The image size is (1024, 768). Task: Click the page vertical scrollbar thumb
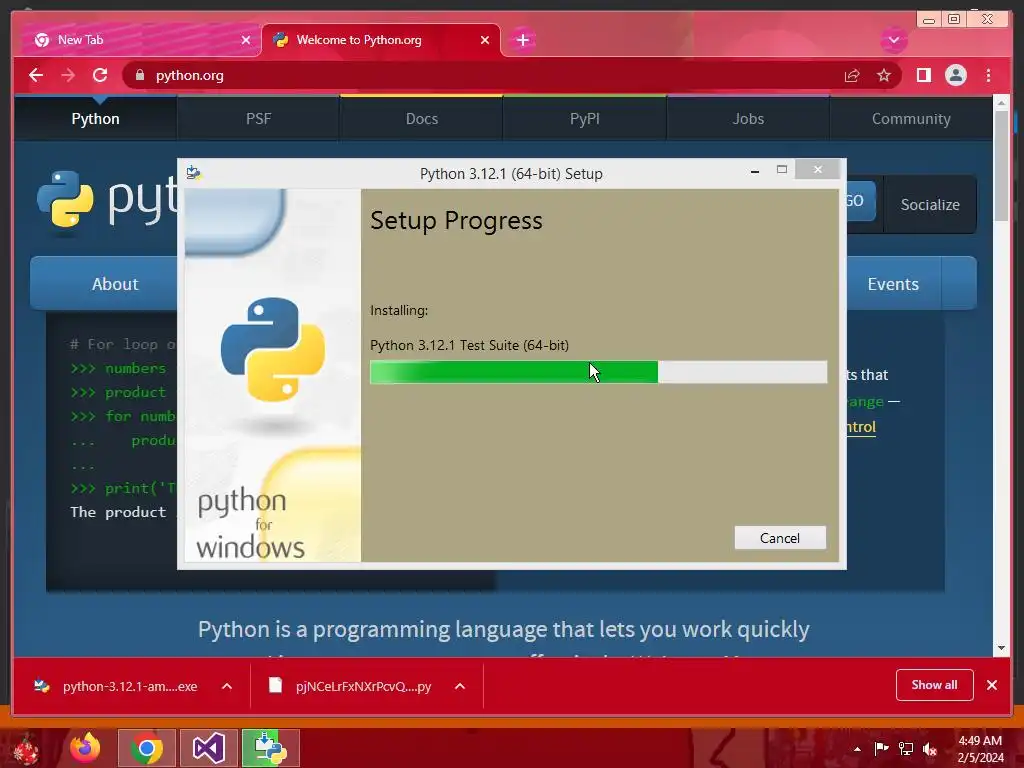[1001, 166]
